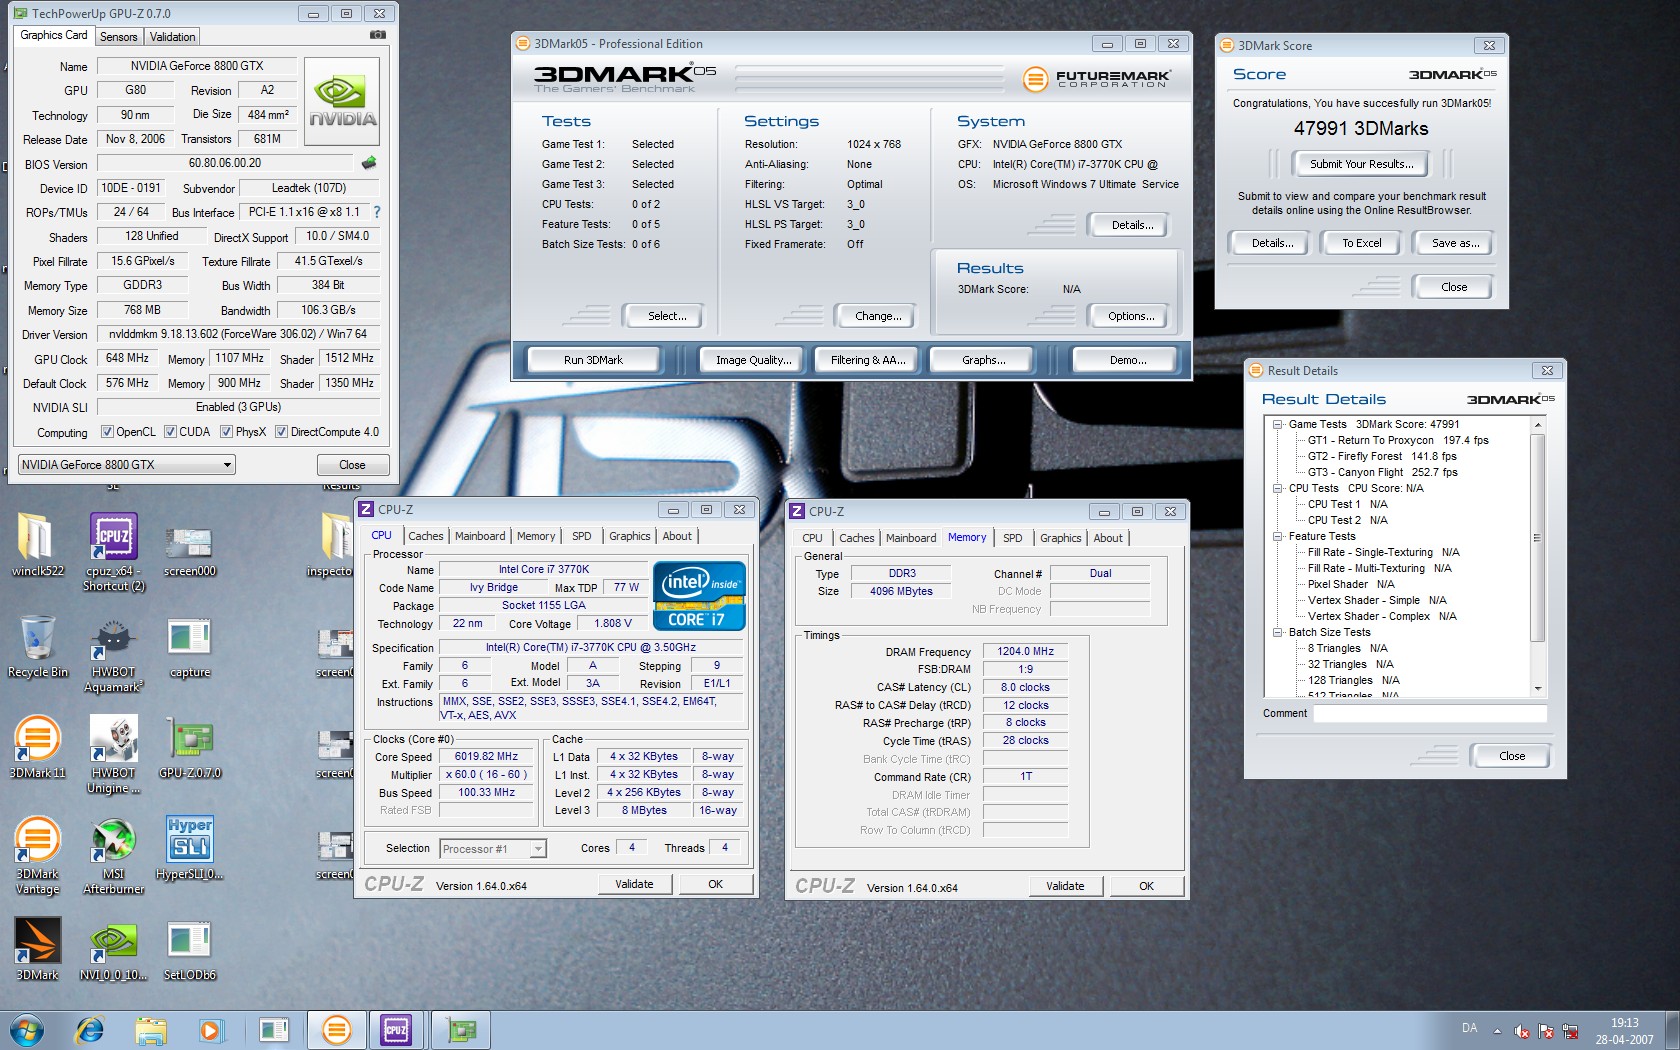The height and width of the screenshot is (1050, 1680).
Task: Launch 3DMark desktop shortcut with the orange arrow icon
Action: tap(37, 948)
